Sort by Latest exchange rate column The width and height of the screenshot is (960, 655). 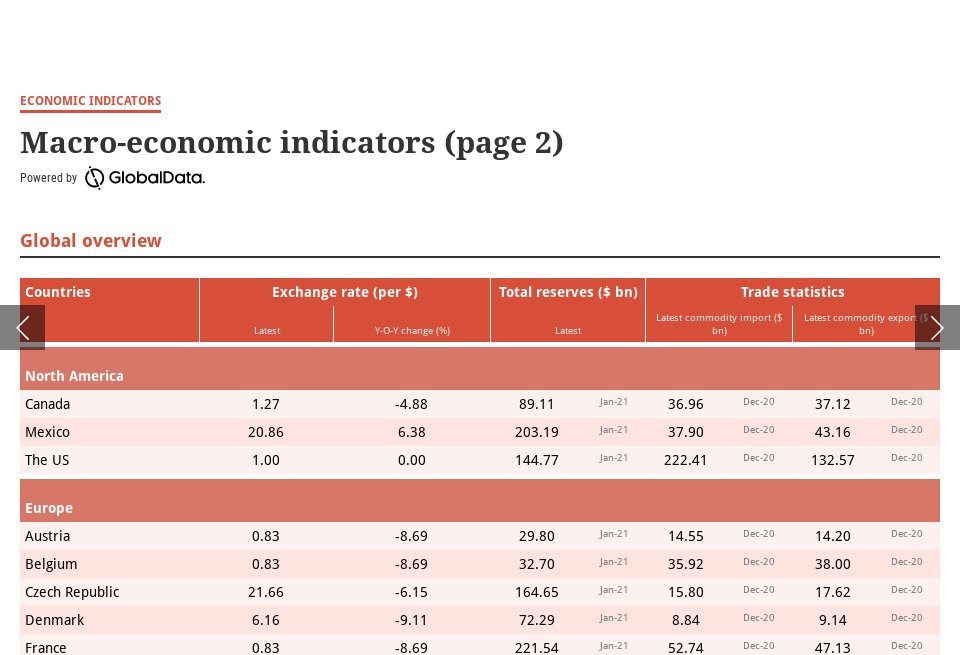tap(266, 330)
